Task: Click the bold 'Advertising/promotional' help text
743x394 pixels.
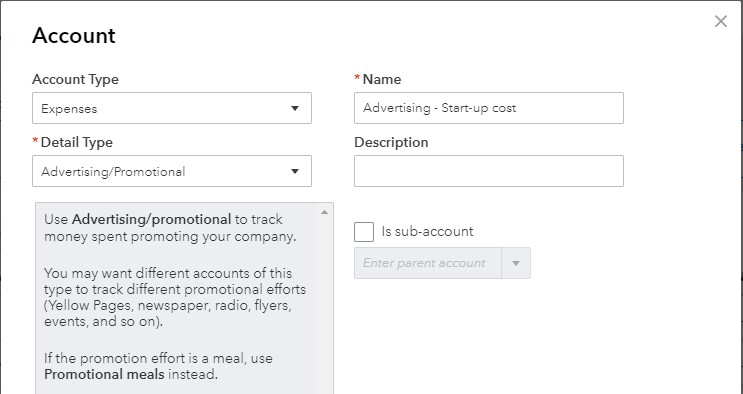Action: coord(152,219)
